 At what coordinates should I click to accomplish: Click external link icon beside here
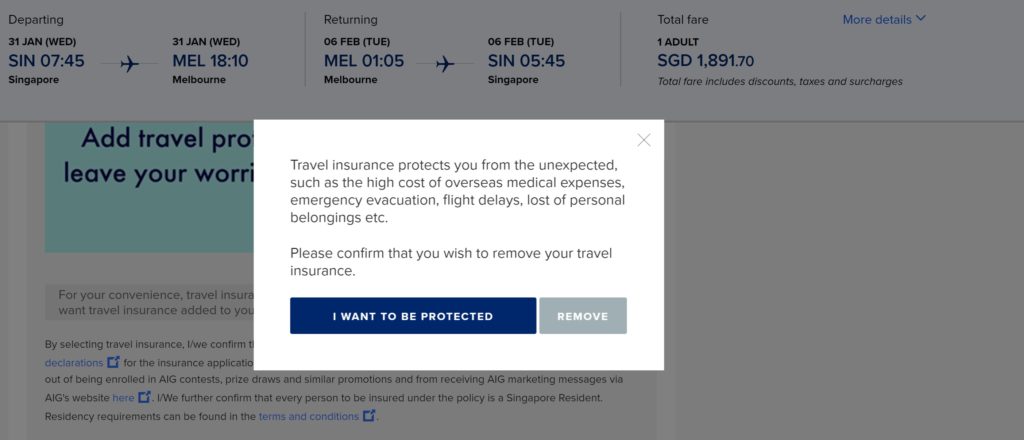pyautogui.click(x=144, y=397)
